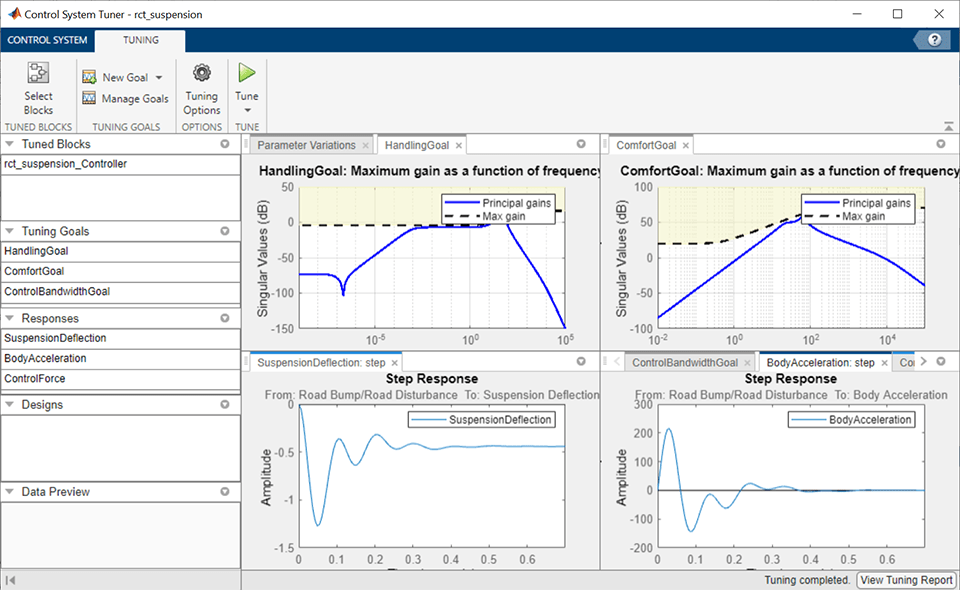Screen dimensions: 960x590
Task: Click the New Goal icon
Action: pyautogui.click(x=89, y=77)
